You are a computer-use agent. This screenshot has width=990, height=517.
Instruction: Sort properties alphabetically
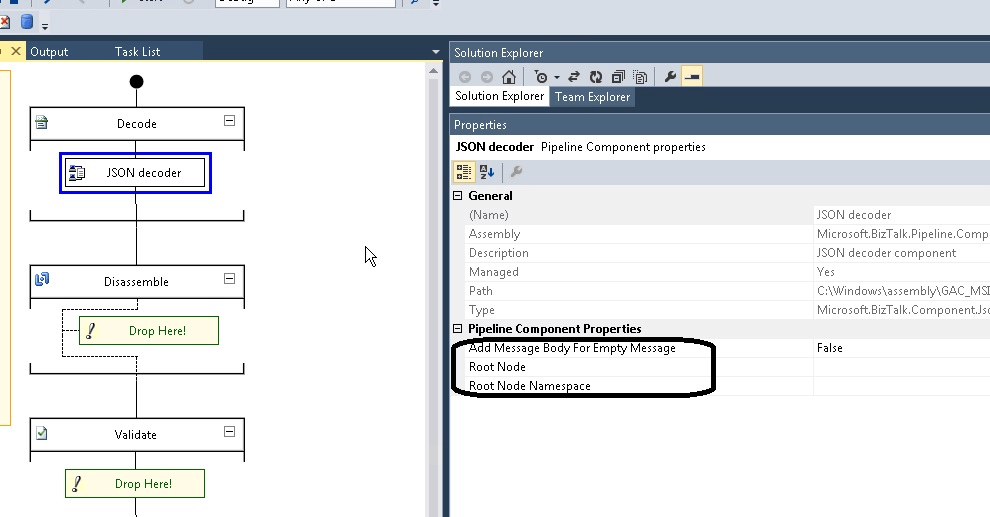click(x=487, y=172)
